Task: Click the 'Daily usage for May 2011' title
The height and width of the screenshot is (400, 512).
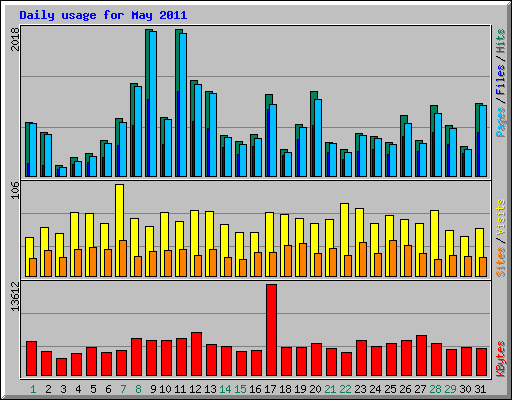Action: coord(103,15)
